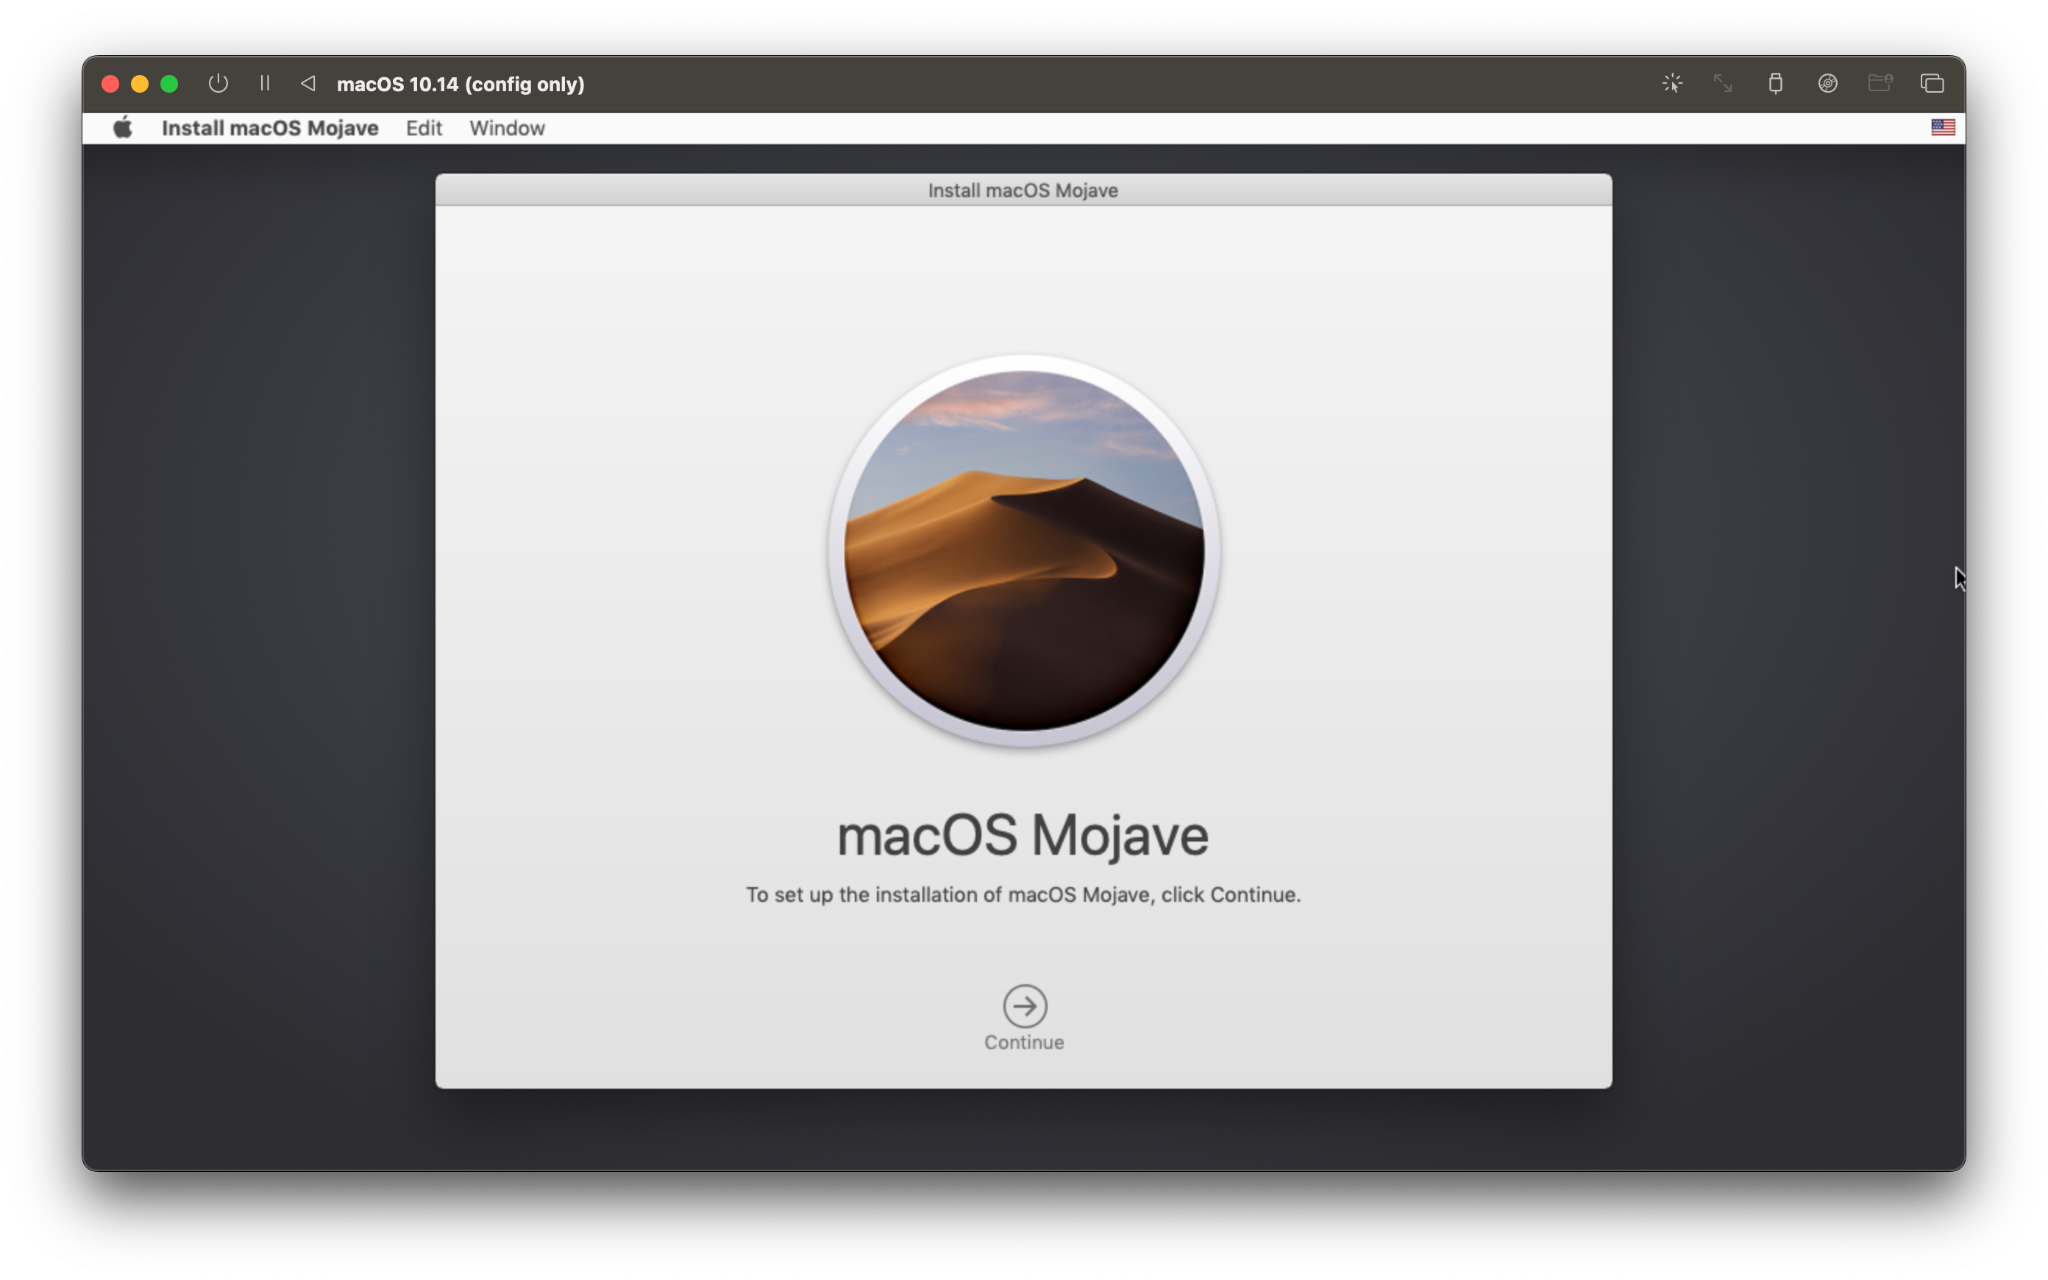Screen dimensions: 2048x1280
Task: Open the external displays icon
Action: (x=1933, y=83)
